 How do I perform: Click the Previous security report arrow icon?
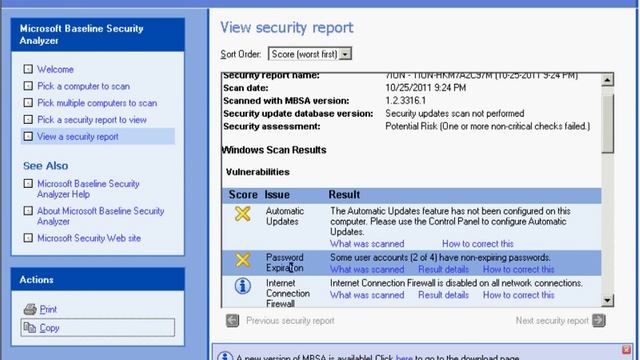pyautogui.click(x=233, y=320)
